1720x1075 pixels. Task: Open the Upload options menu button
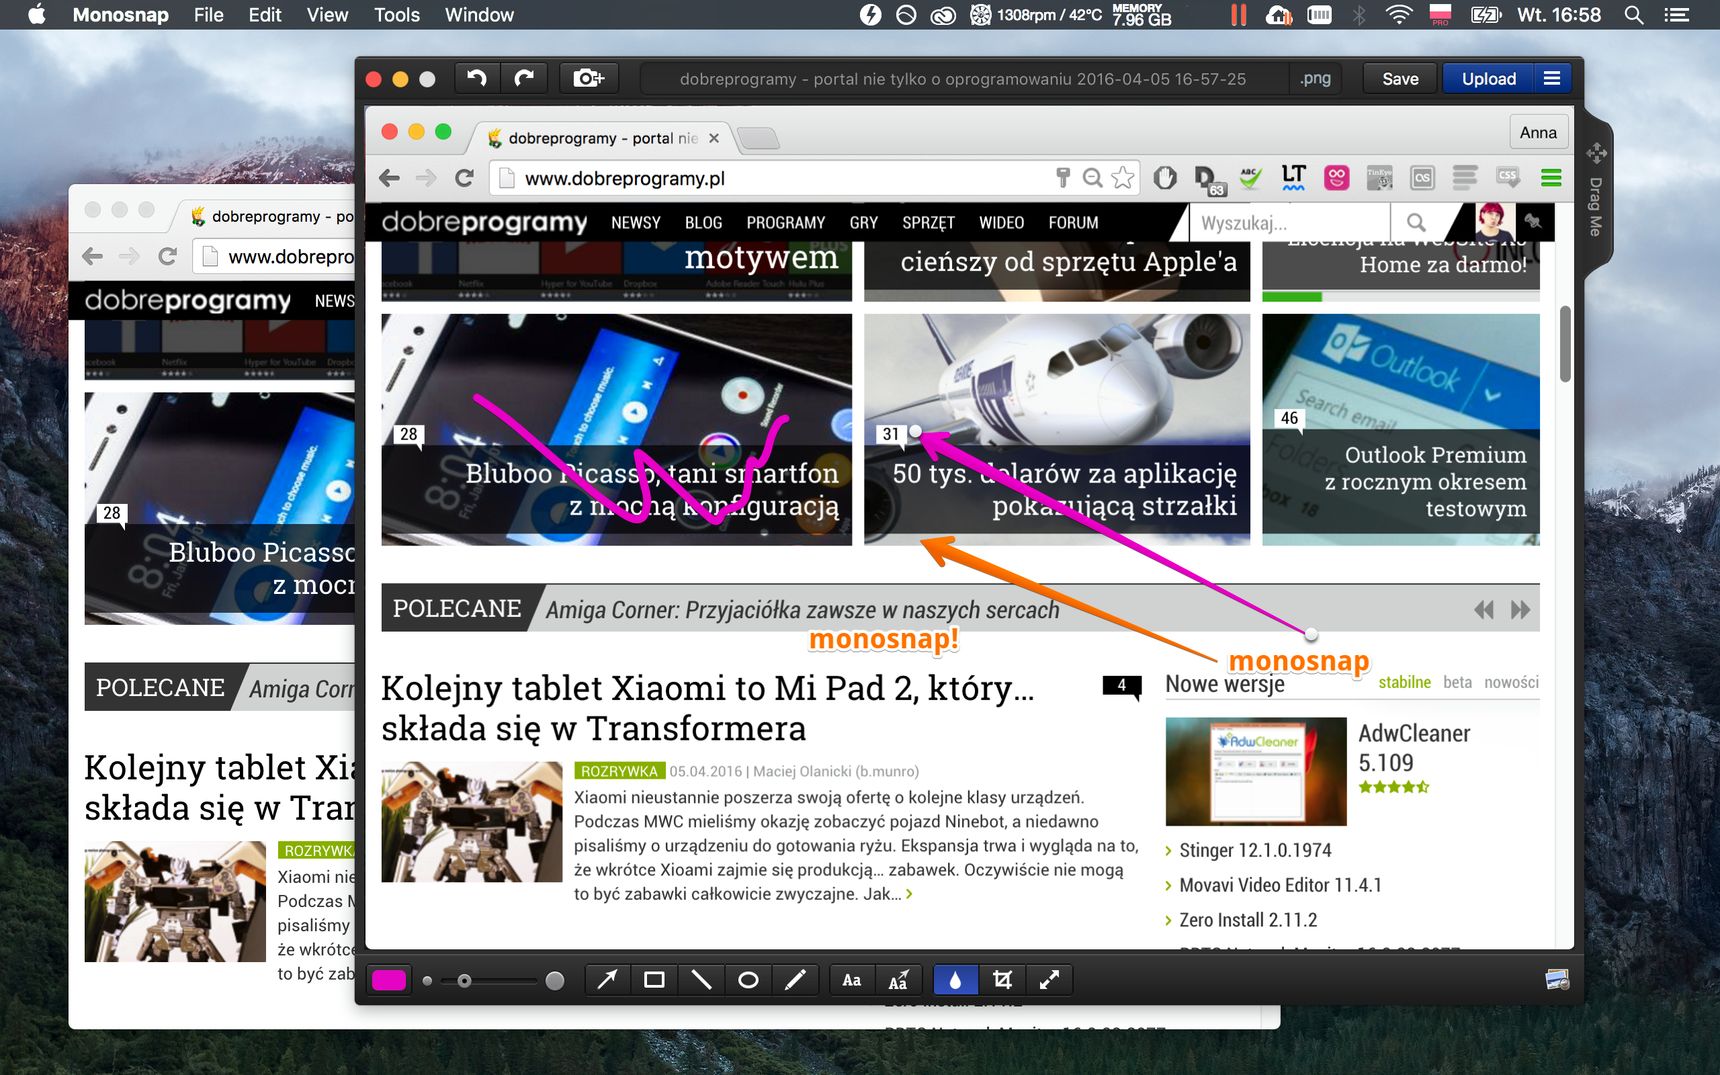tap(1552, 78)
